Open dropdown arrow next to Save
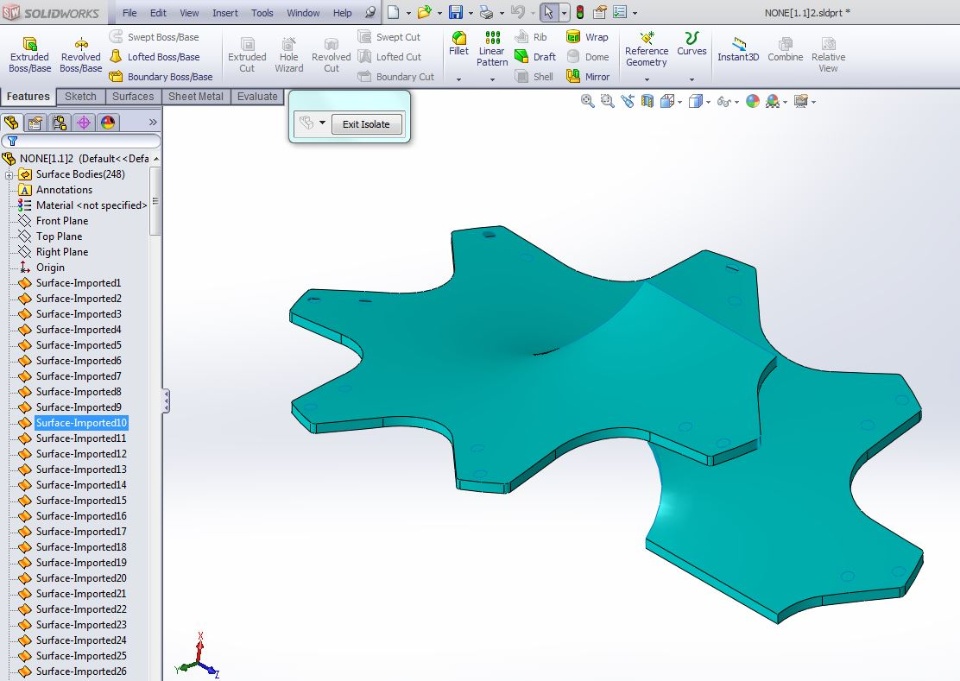This screenshot has width=960, height=681. [x=470, y=13]
